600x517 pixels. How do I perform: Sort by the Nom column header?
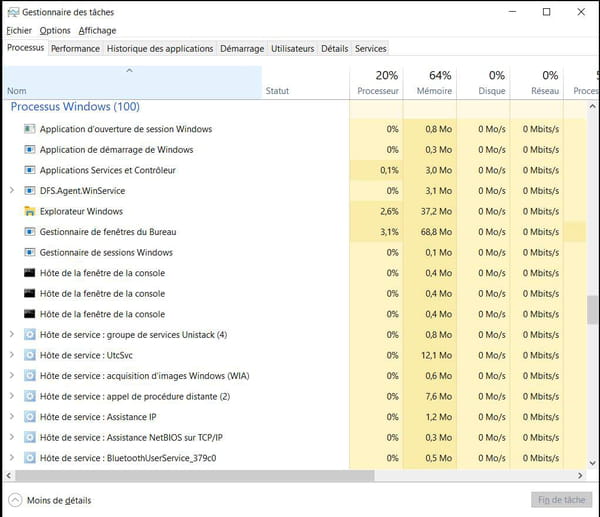point(132,82)
